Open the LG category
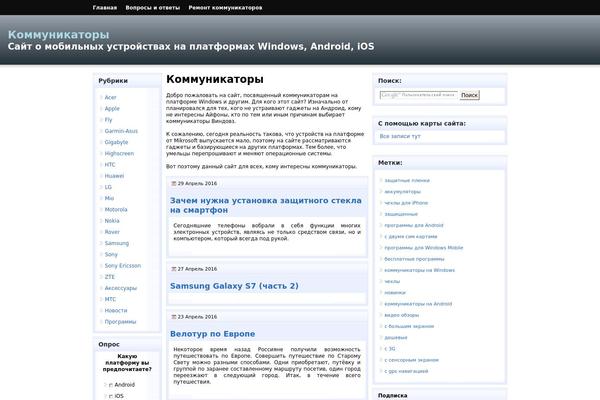This screenshot has width=600, height=400. (108, 187)
